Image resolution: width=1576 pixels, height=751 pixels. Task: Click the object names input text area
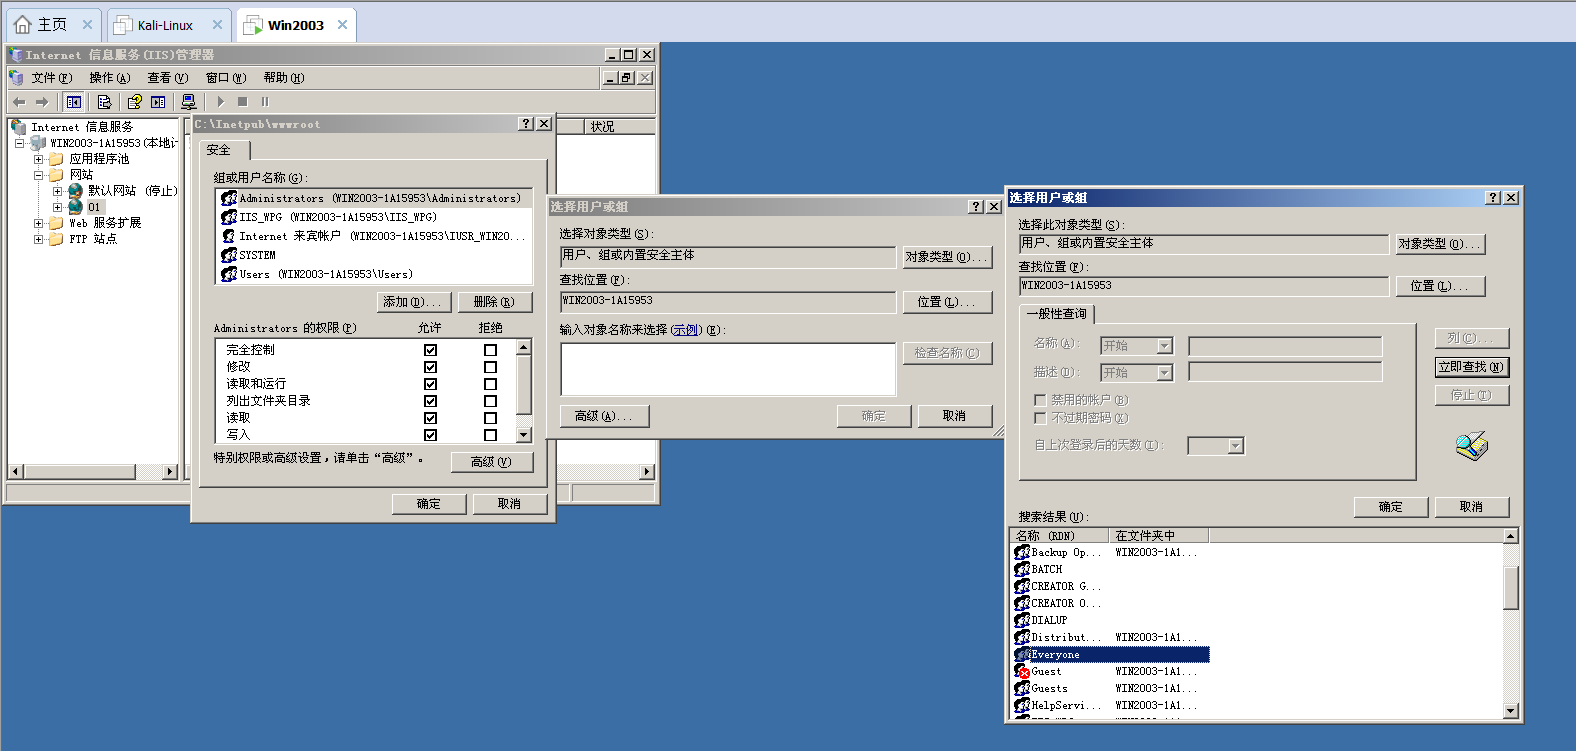tap(727, 369)
